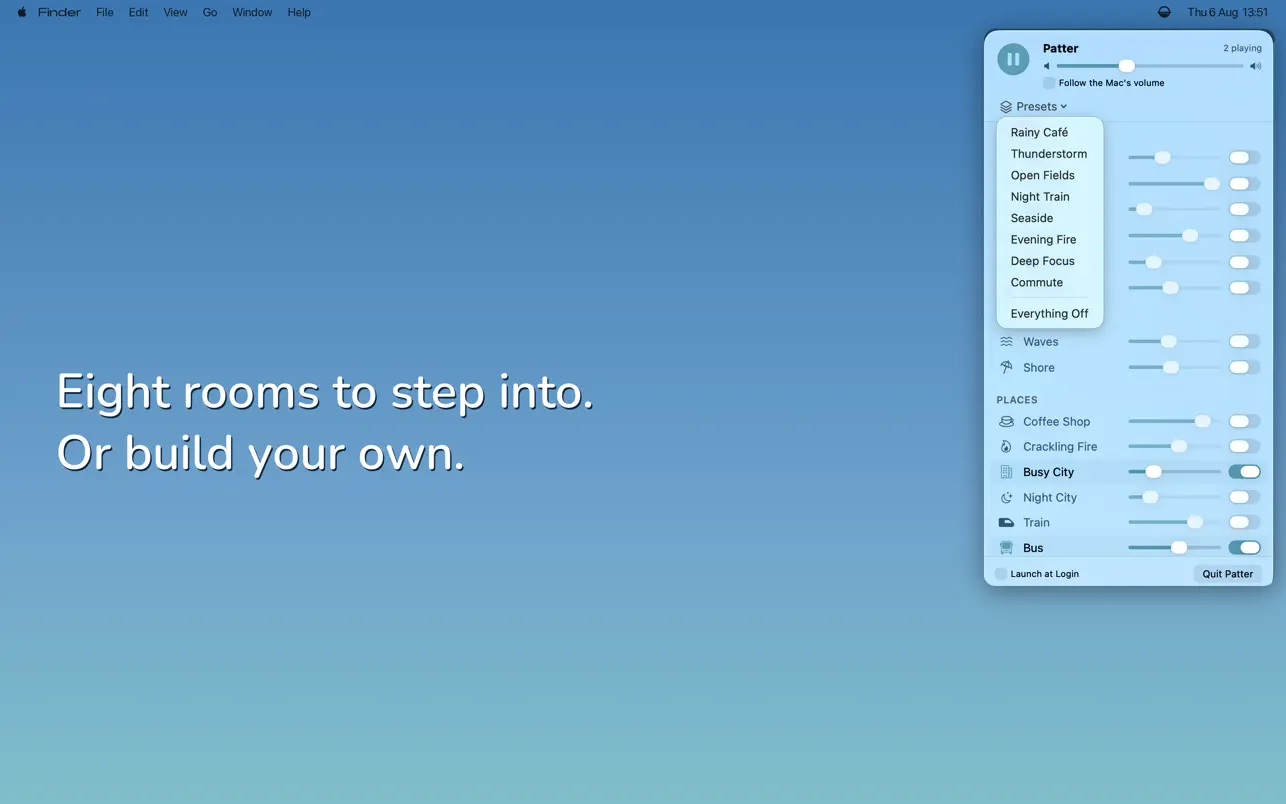Enable the Coffee Shop toggle

[1244, 422]
